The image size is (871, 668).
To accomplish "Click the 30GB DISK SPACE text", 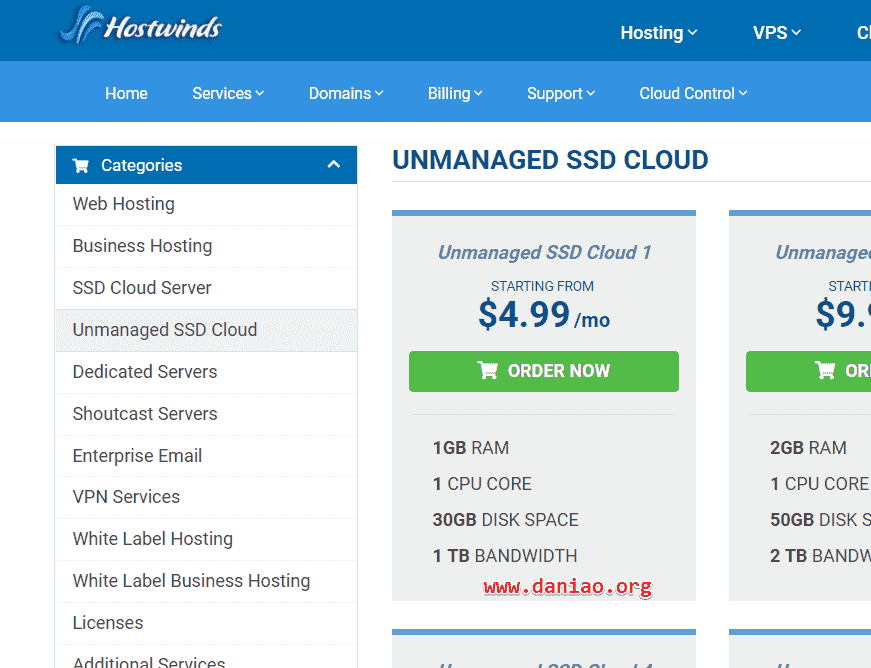I will pyautogui.click(x=505, y=520).
